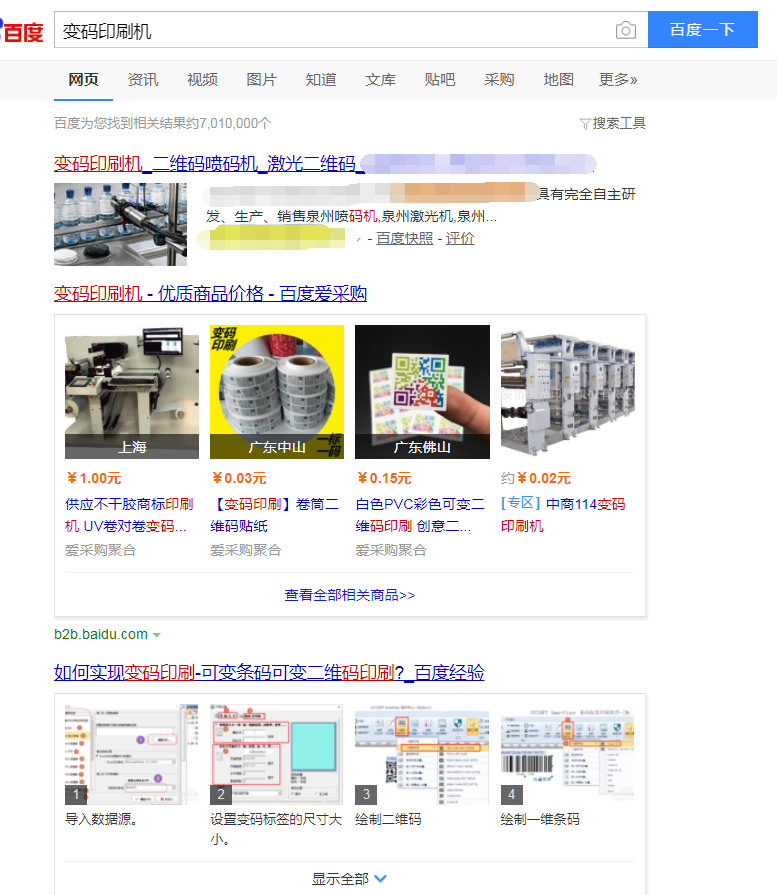Screen dimensions: 777x895
Task: Click the 搜索工具 filter icon
Action: [585, 124]
